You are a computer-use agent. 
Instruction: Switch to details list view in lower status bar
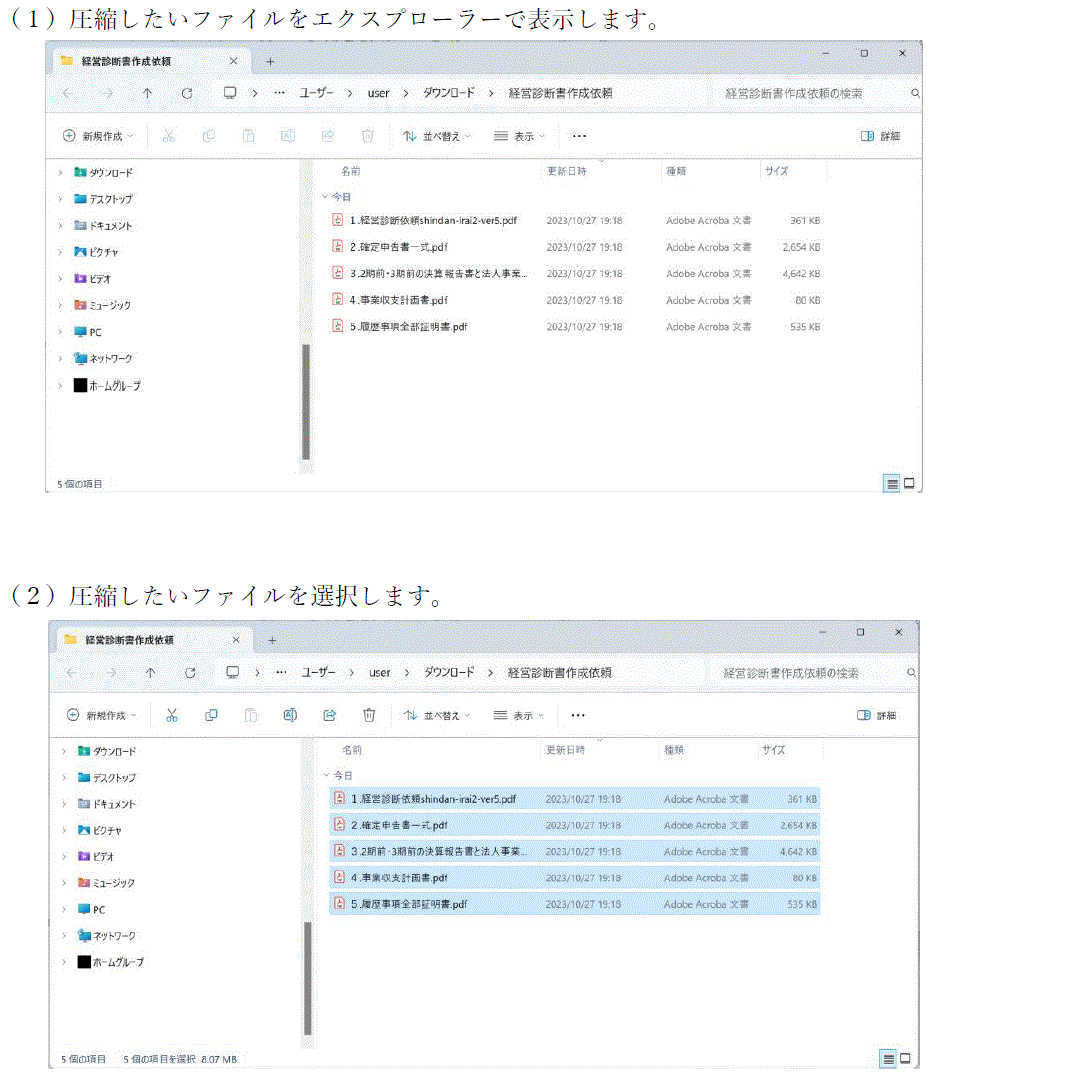tap(888, 1058)
